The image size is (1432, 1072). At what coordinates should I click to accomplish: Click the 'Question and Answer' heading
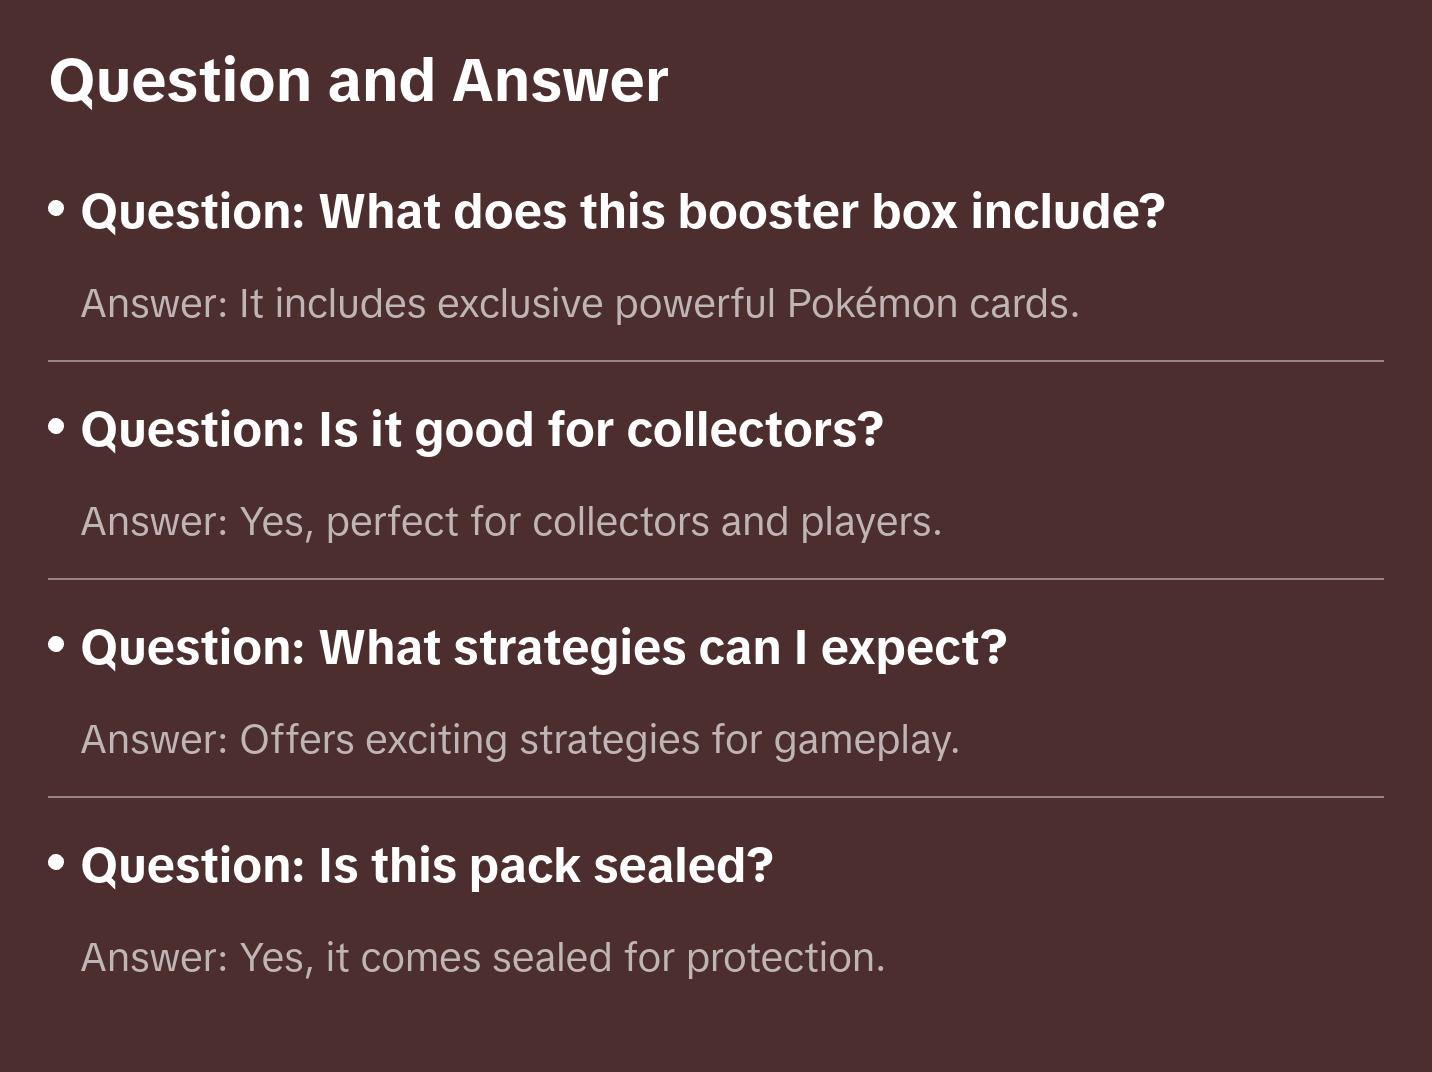click(x=358, y=80)
